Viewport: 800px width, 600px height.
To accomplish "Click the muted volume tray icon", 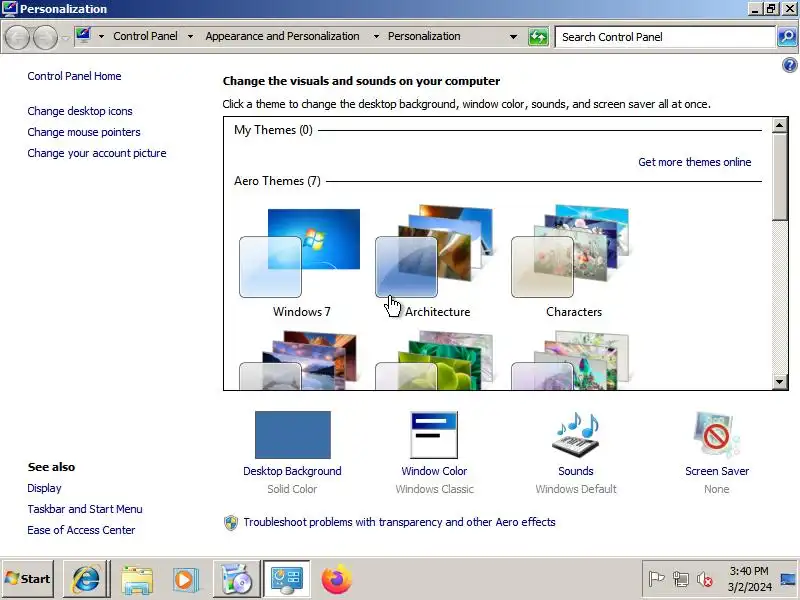I will pos(705,579).
